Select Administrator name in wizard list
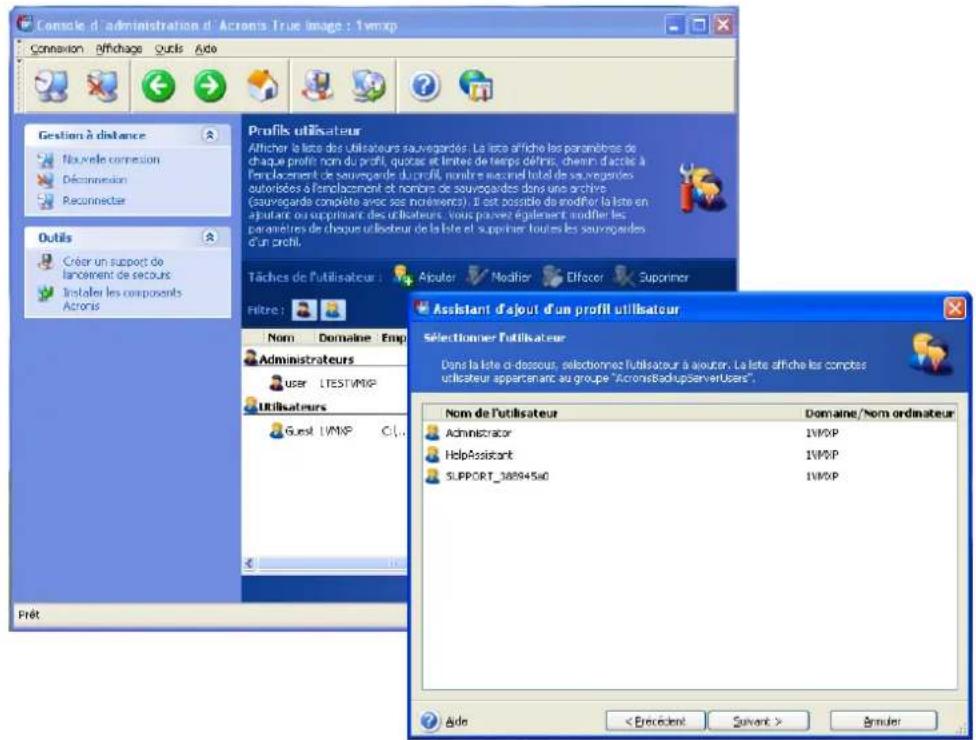The image size is (976, 740). coord(478,433)
